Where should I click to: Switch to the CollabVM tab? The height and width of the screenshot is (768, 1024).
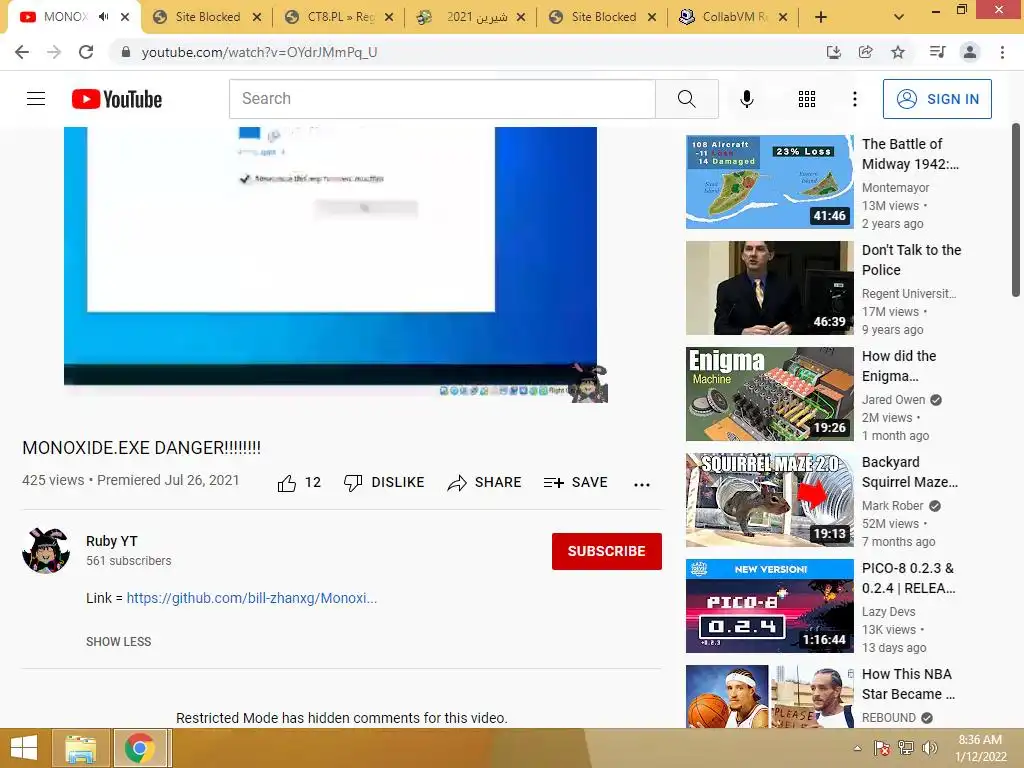tap(734, 17)
